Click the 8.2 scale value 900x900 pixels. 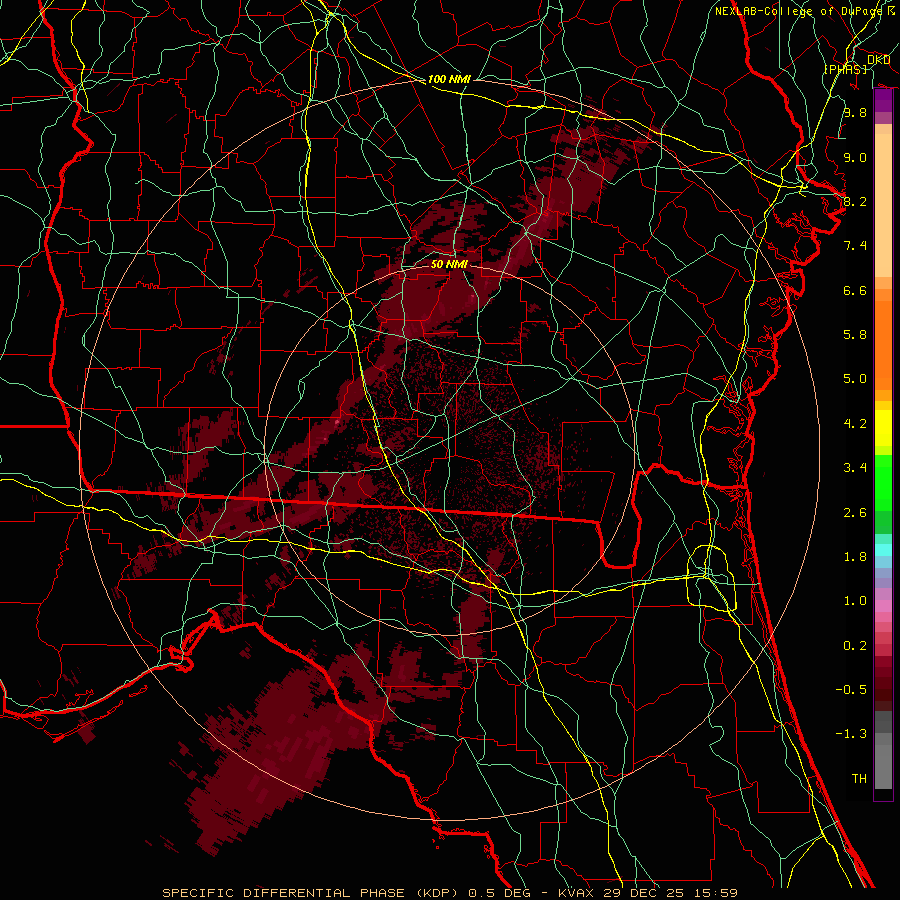coord(855,201)
